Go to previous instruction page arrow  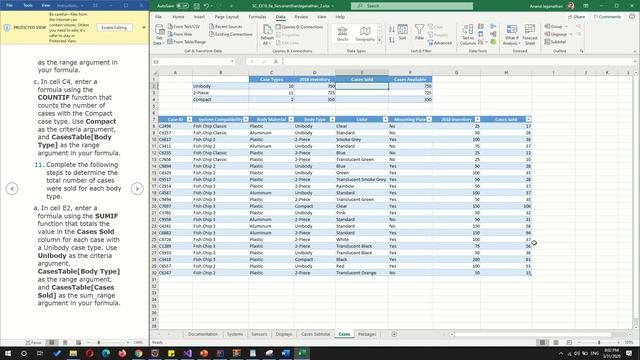pyautogui.click(x=12, y=189)
